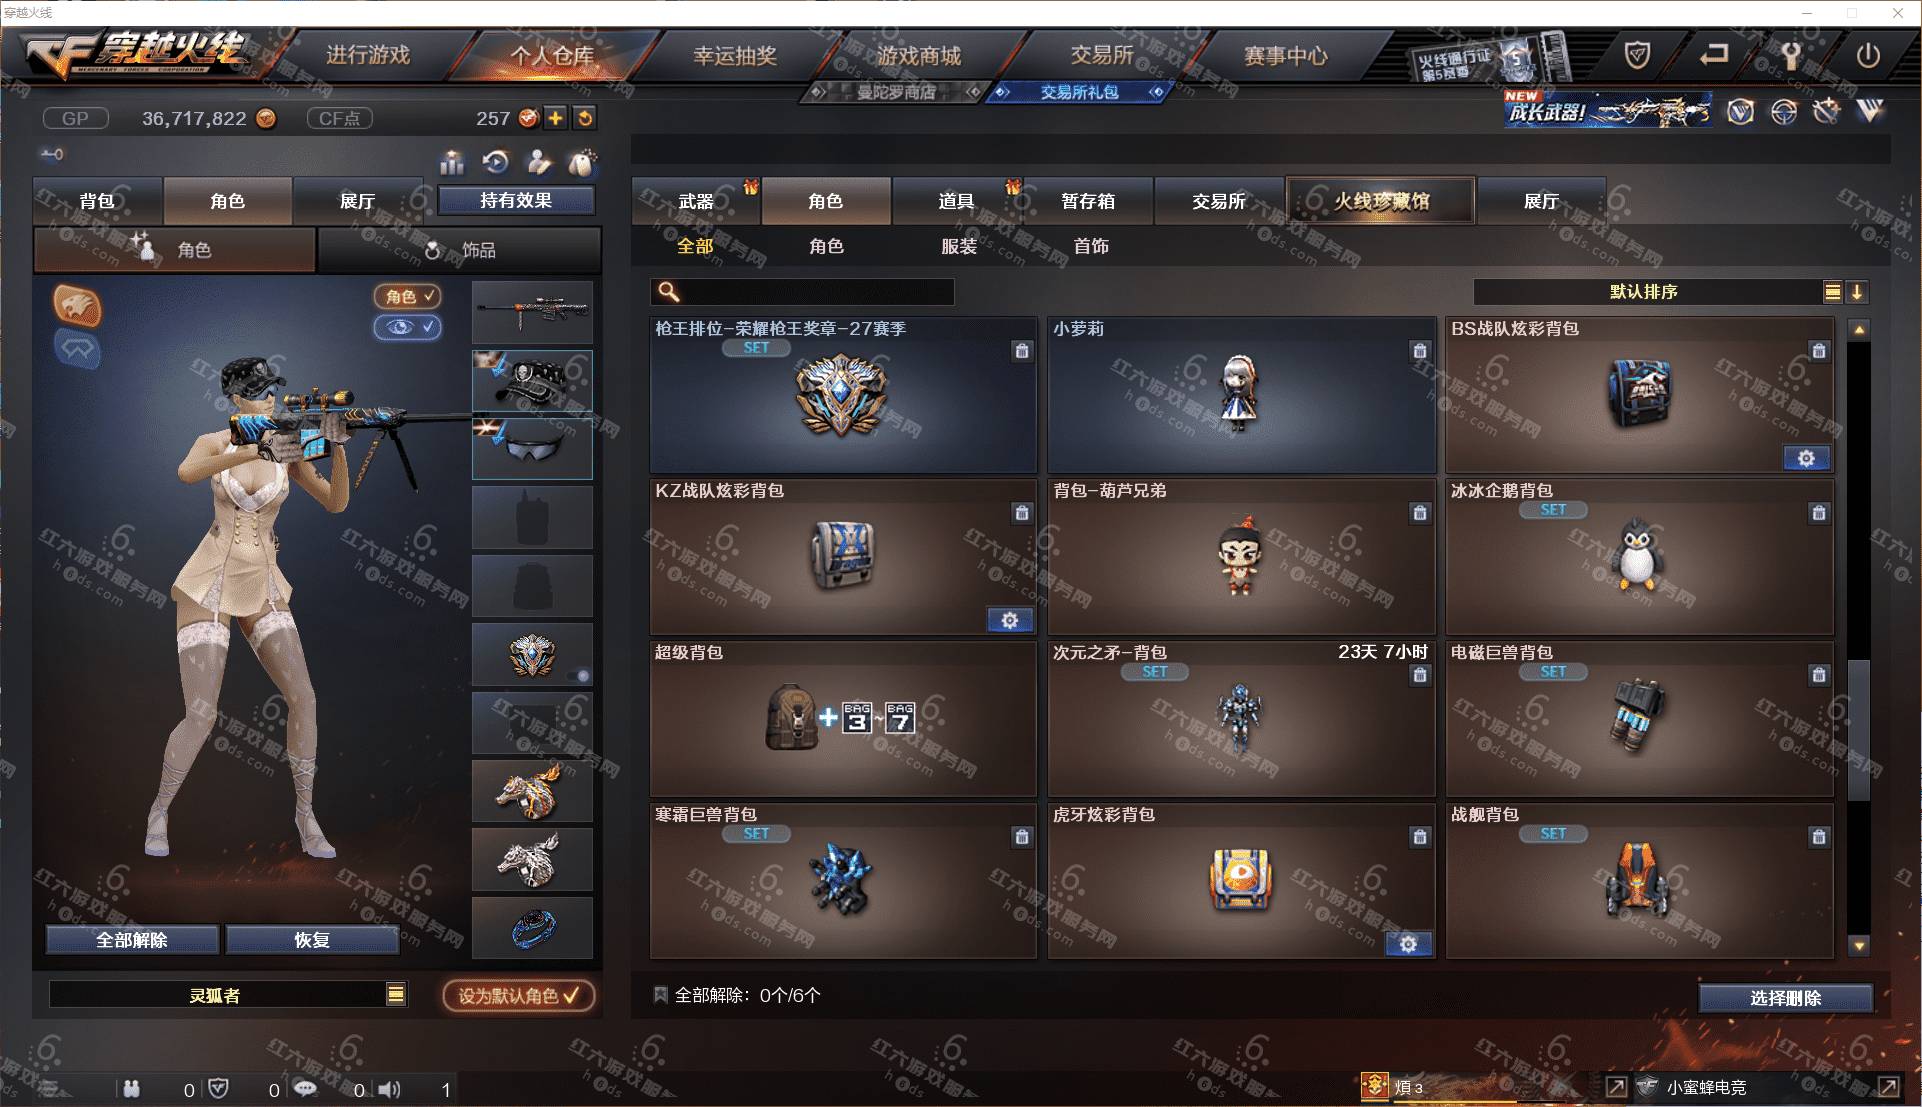This screenshot has width=1922, height=1107.
Task: Click the 选择删除 button
Action: pyautogui.click(x=1785, y=998)
